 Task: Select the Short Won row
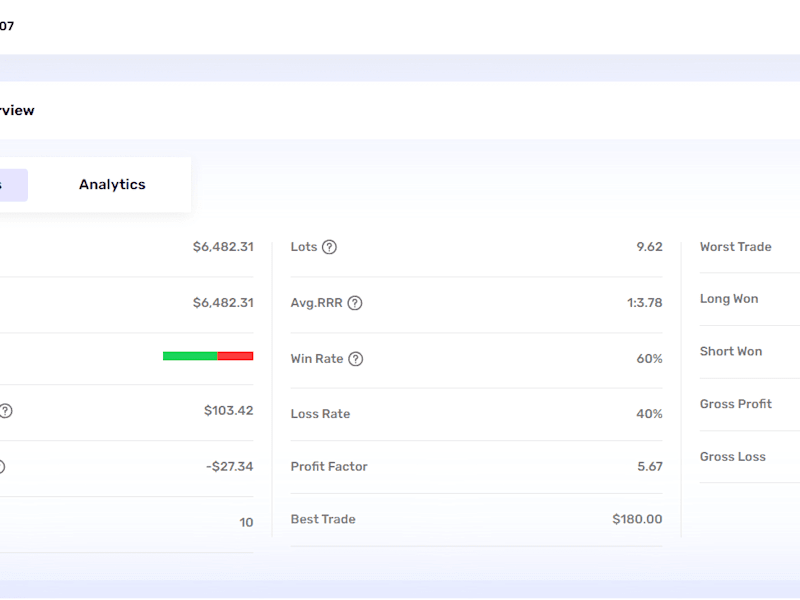click(750, 352)
